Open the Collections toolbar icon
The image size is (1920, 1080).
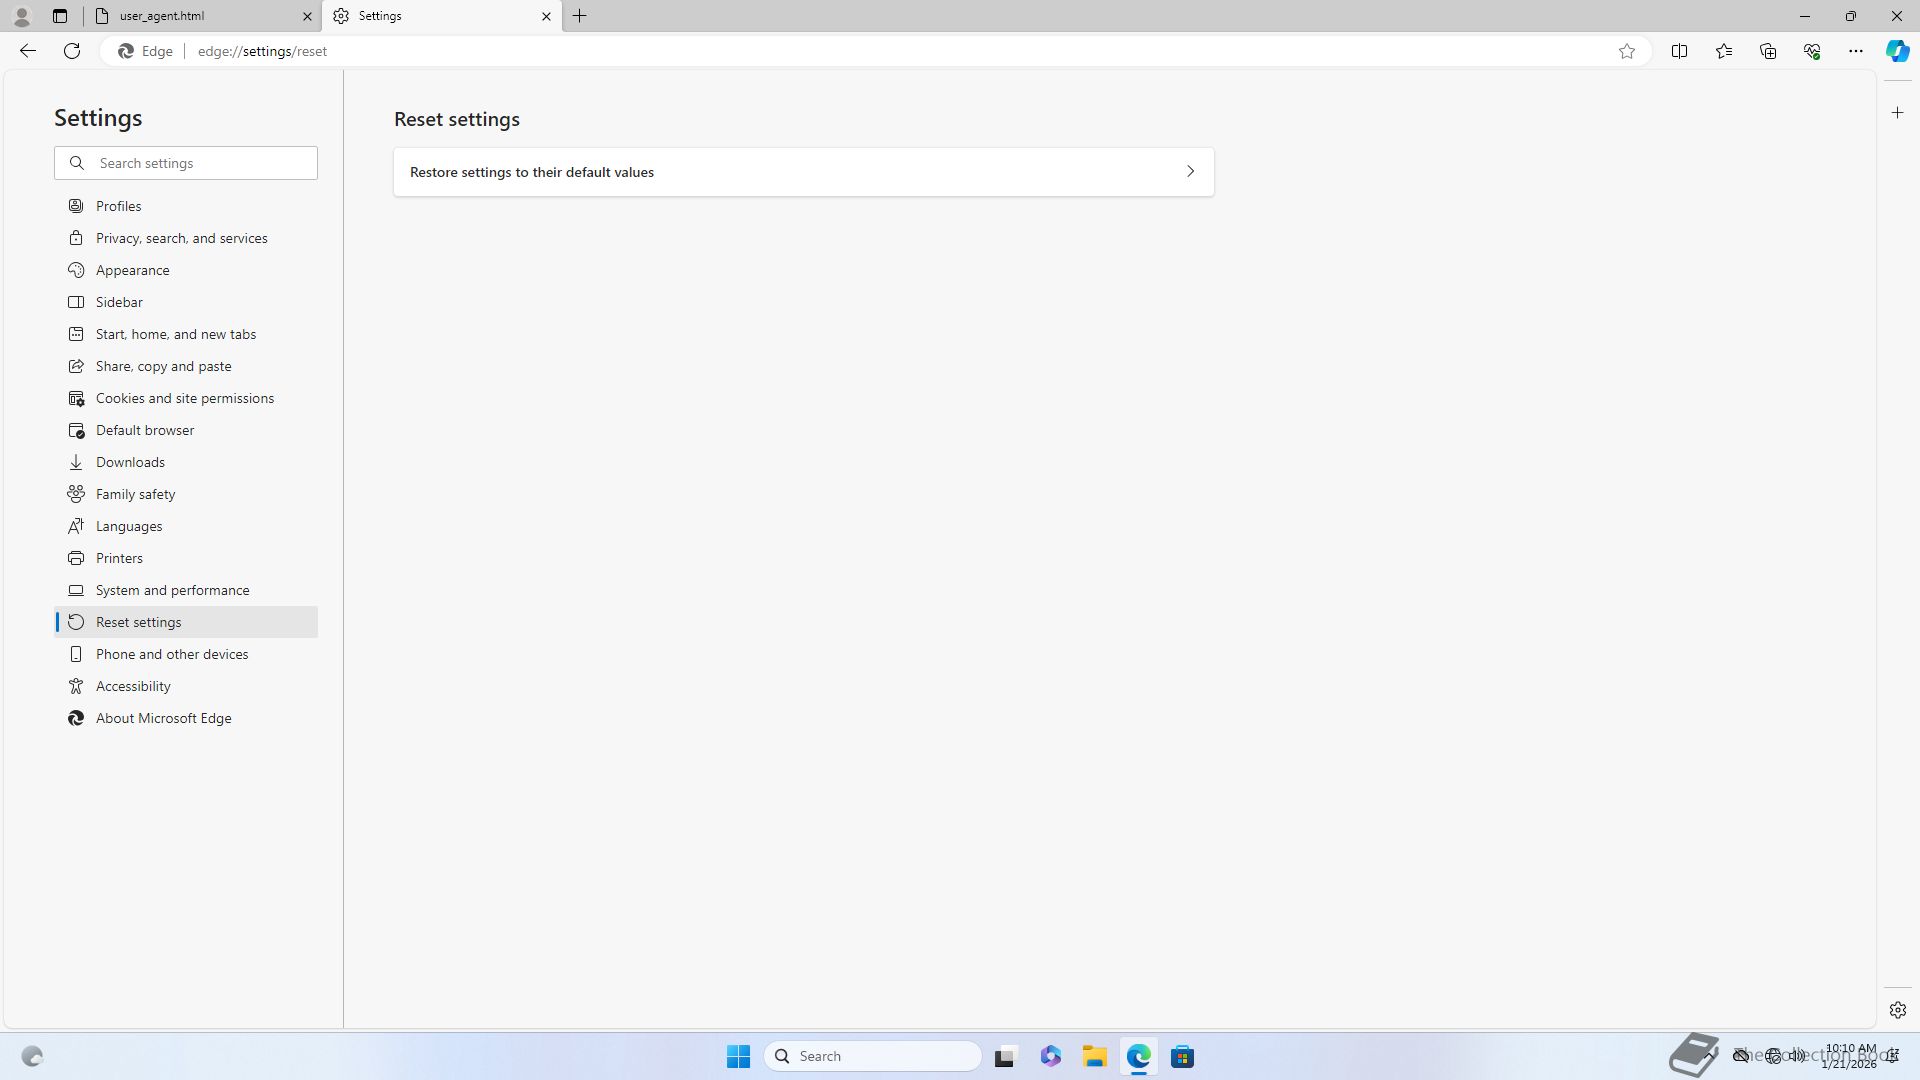tap(1767, 51)
